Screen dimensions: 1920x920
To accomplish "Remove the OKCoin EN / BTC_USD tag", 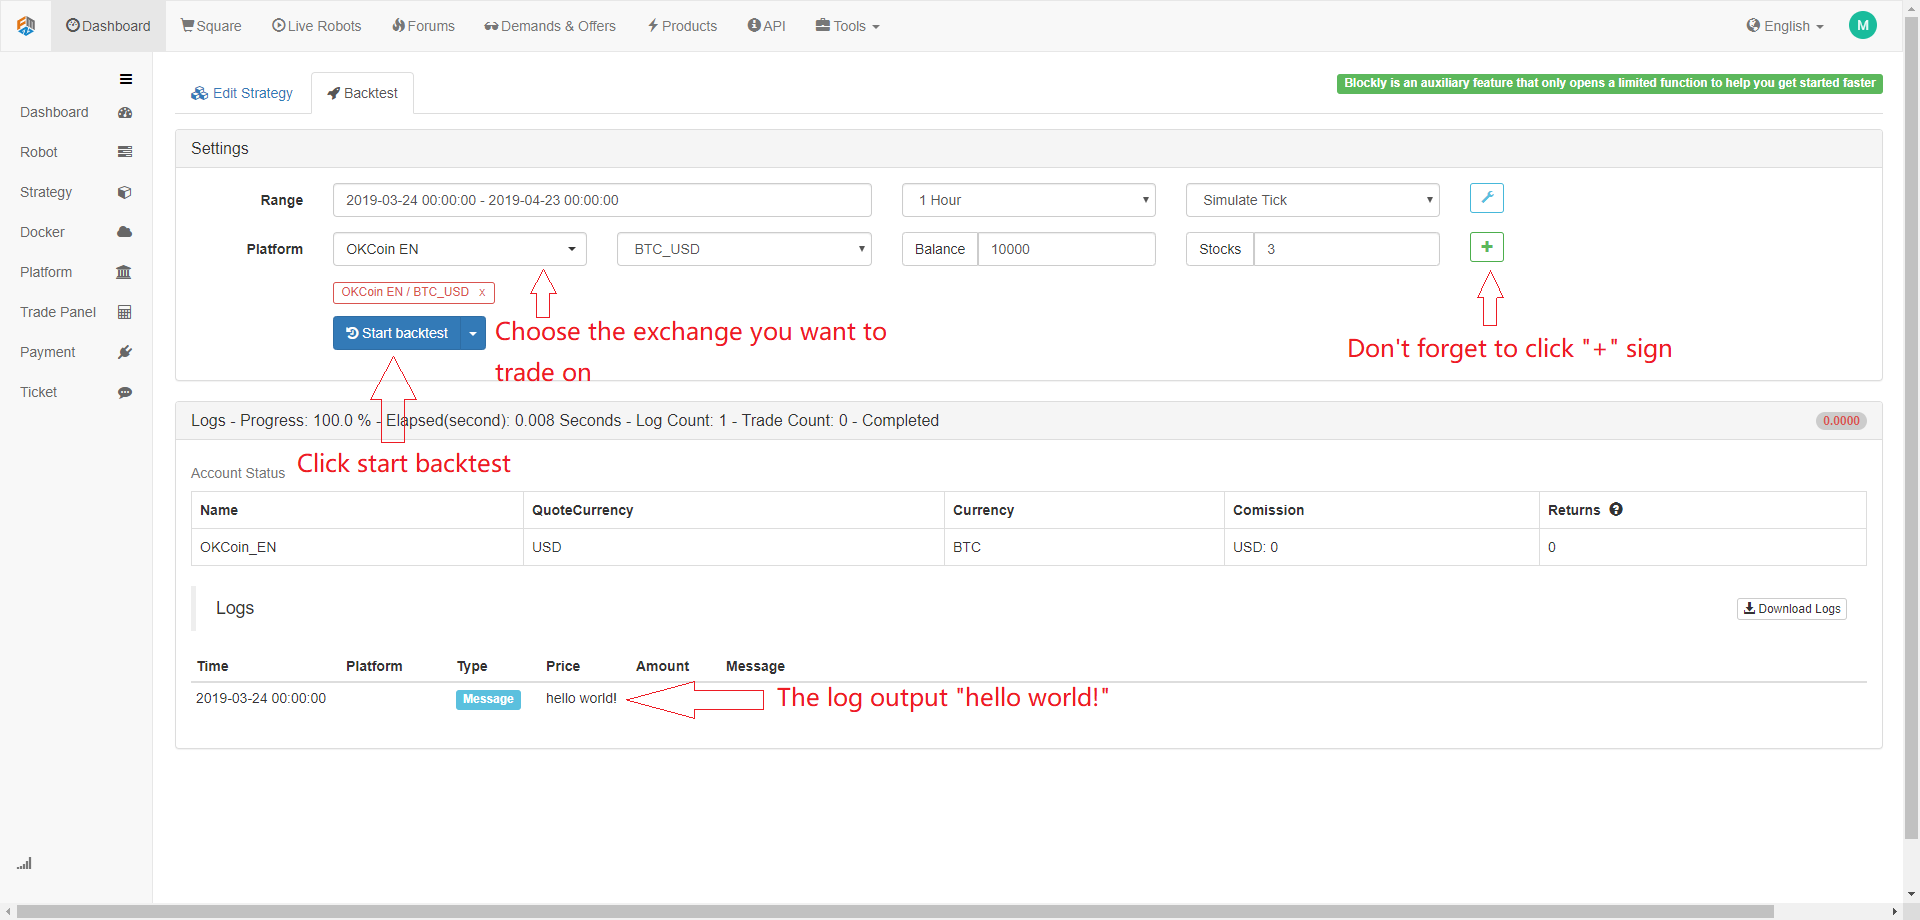I will [x=482, y=292].
